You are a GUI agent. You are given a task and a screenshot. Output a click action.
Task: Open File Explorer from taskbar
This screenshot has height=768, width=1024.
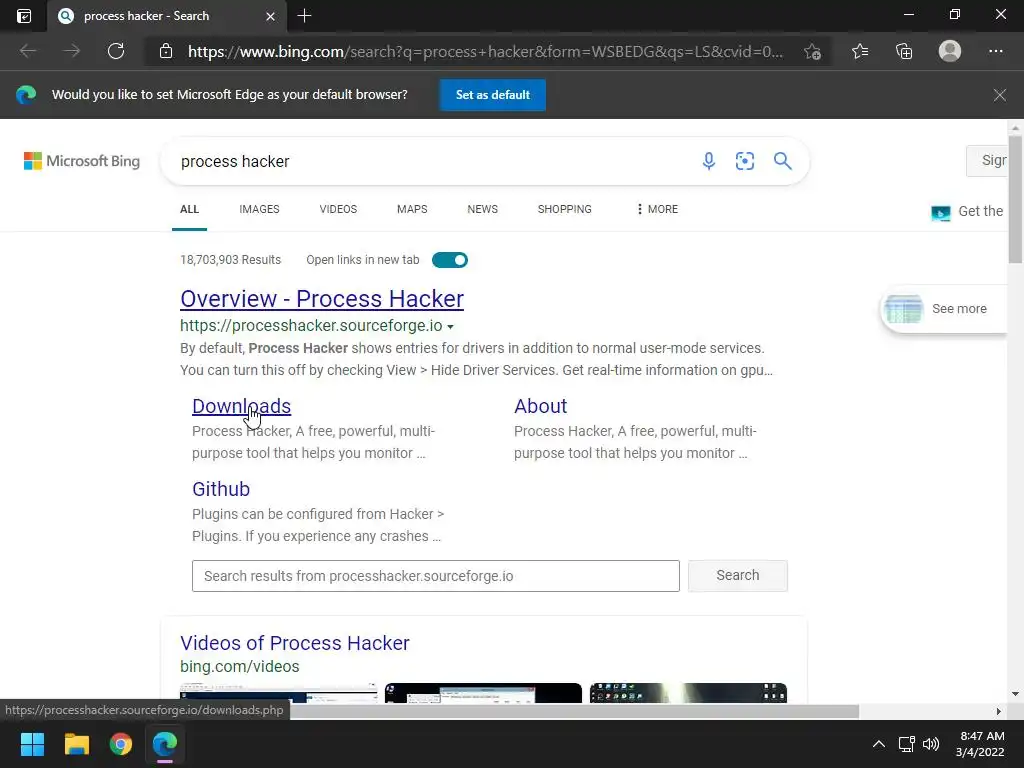coord(76,744)
